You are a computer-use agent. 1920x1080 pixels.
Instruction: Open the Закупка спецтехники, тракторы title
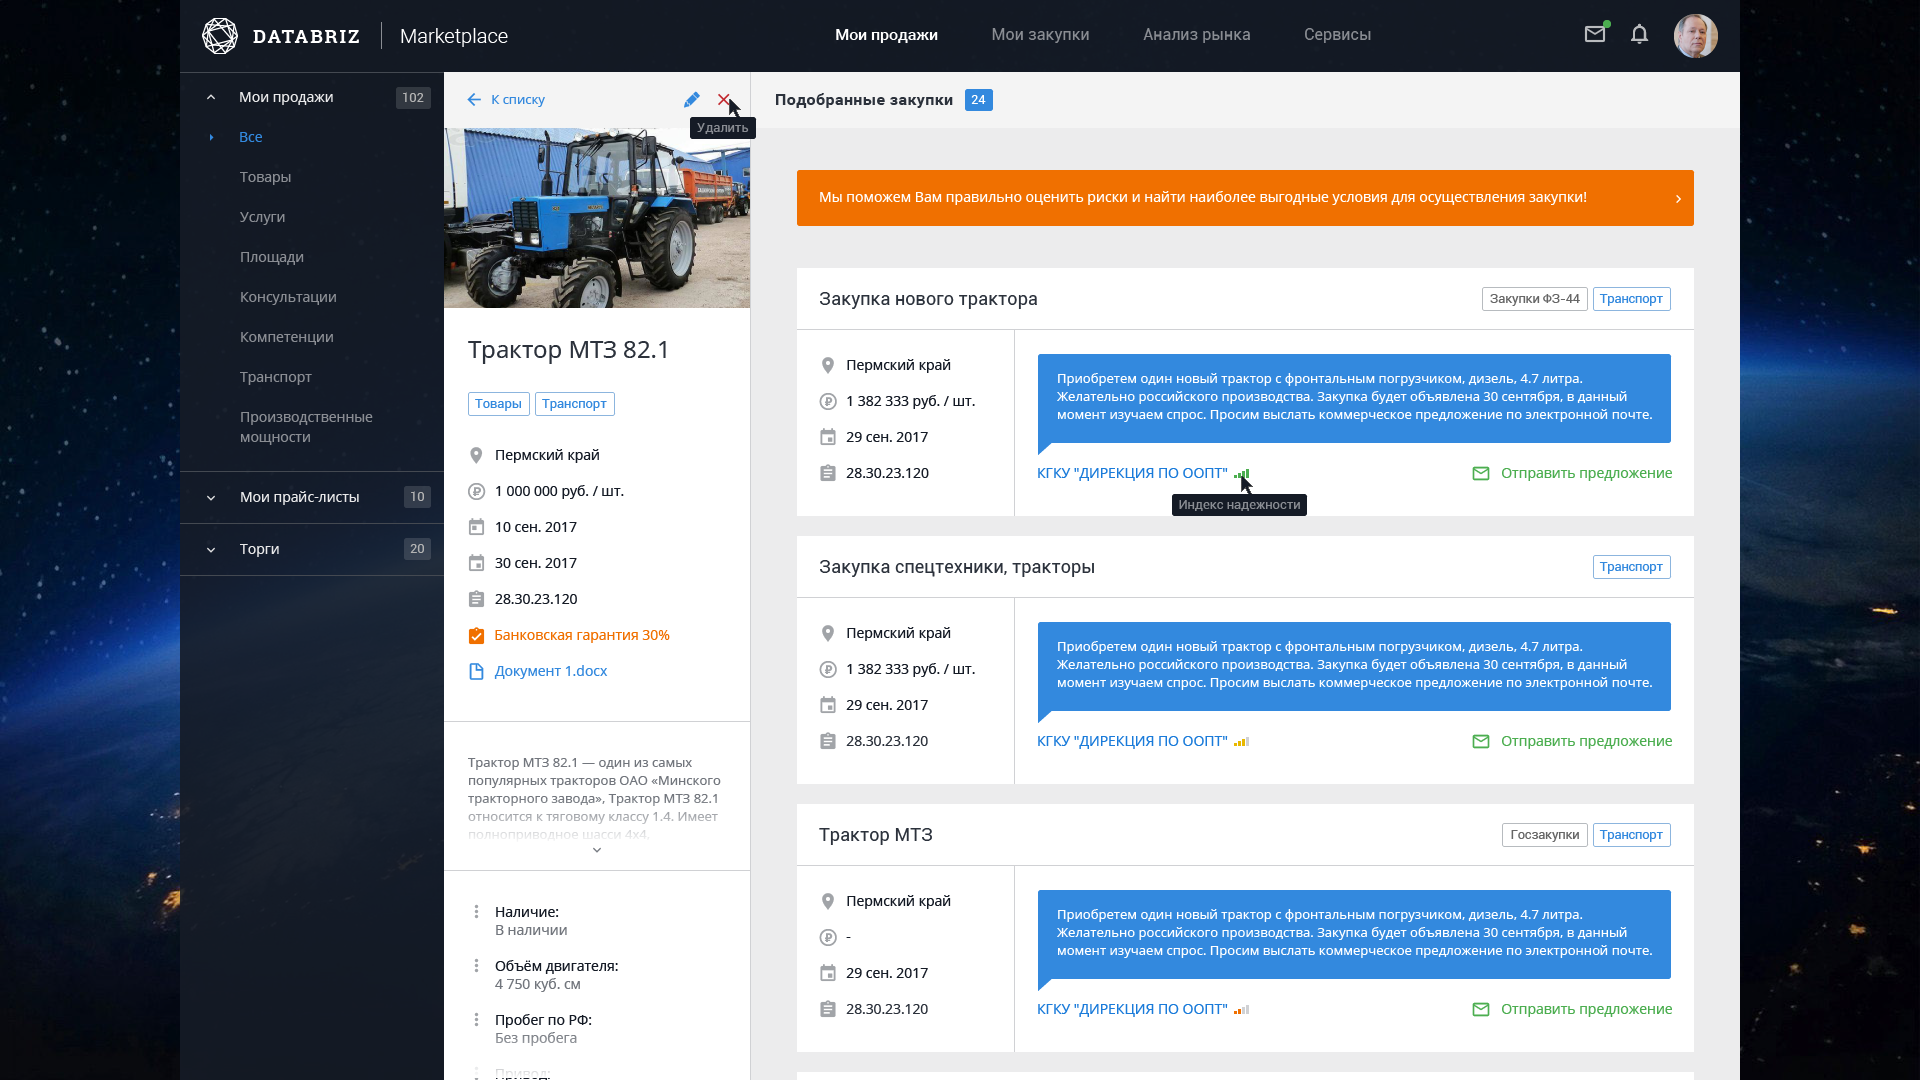point(957,567)
